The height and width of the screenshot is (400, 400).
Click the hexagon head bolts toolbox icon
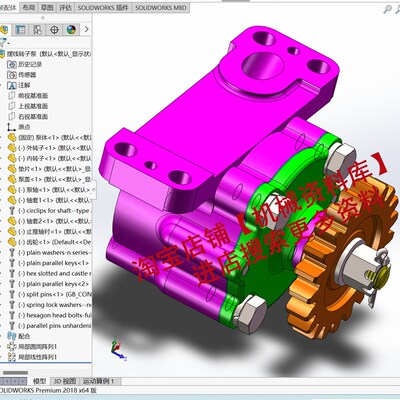point(12,315)
